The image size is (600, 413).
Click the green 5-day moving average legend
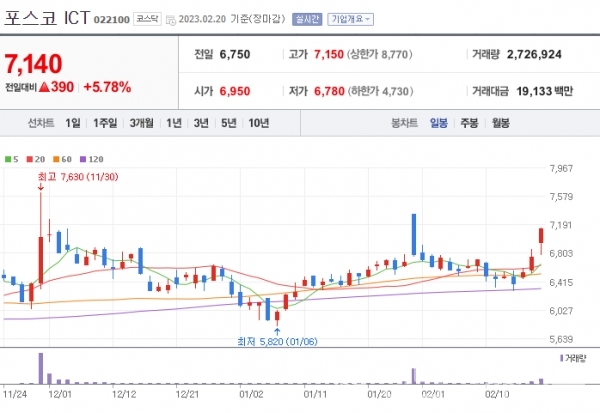[x=10, y=159]
